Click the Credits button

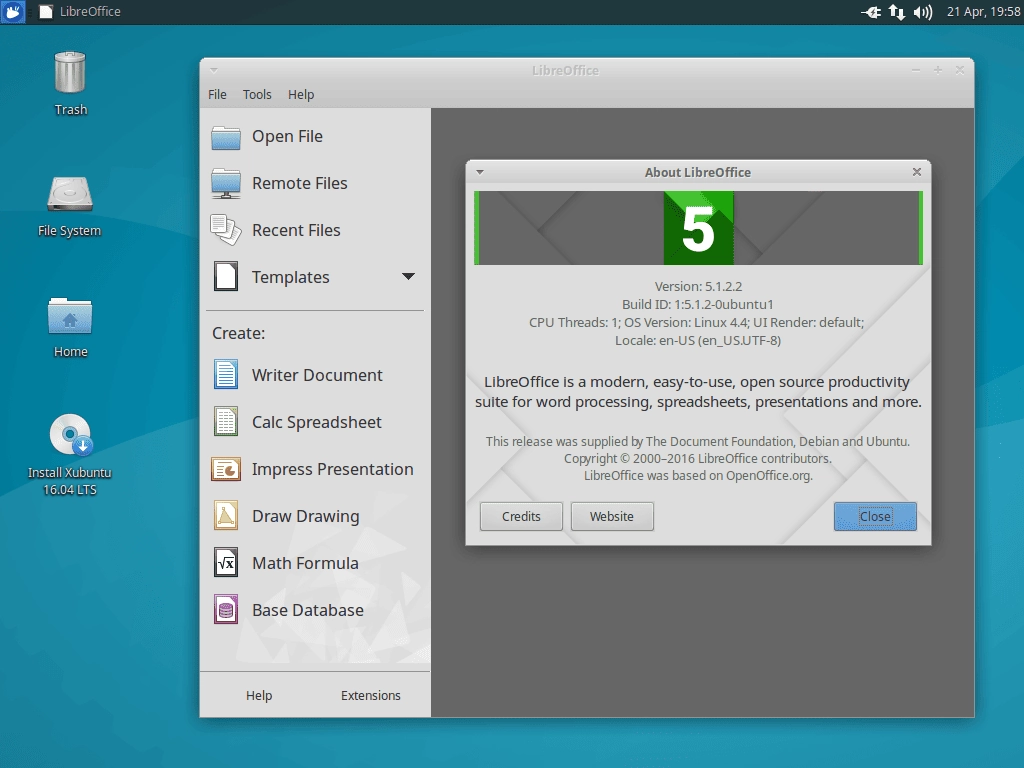click(x=521, y=517)
